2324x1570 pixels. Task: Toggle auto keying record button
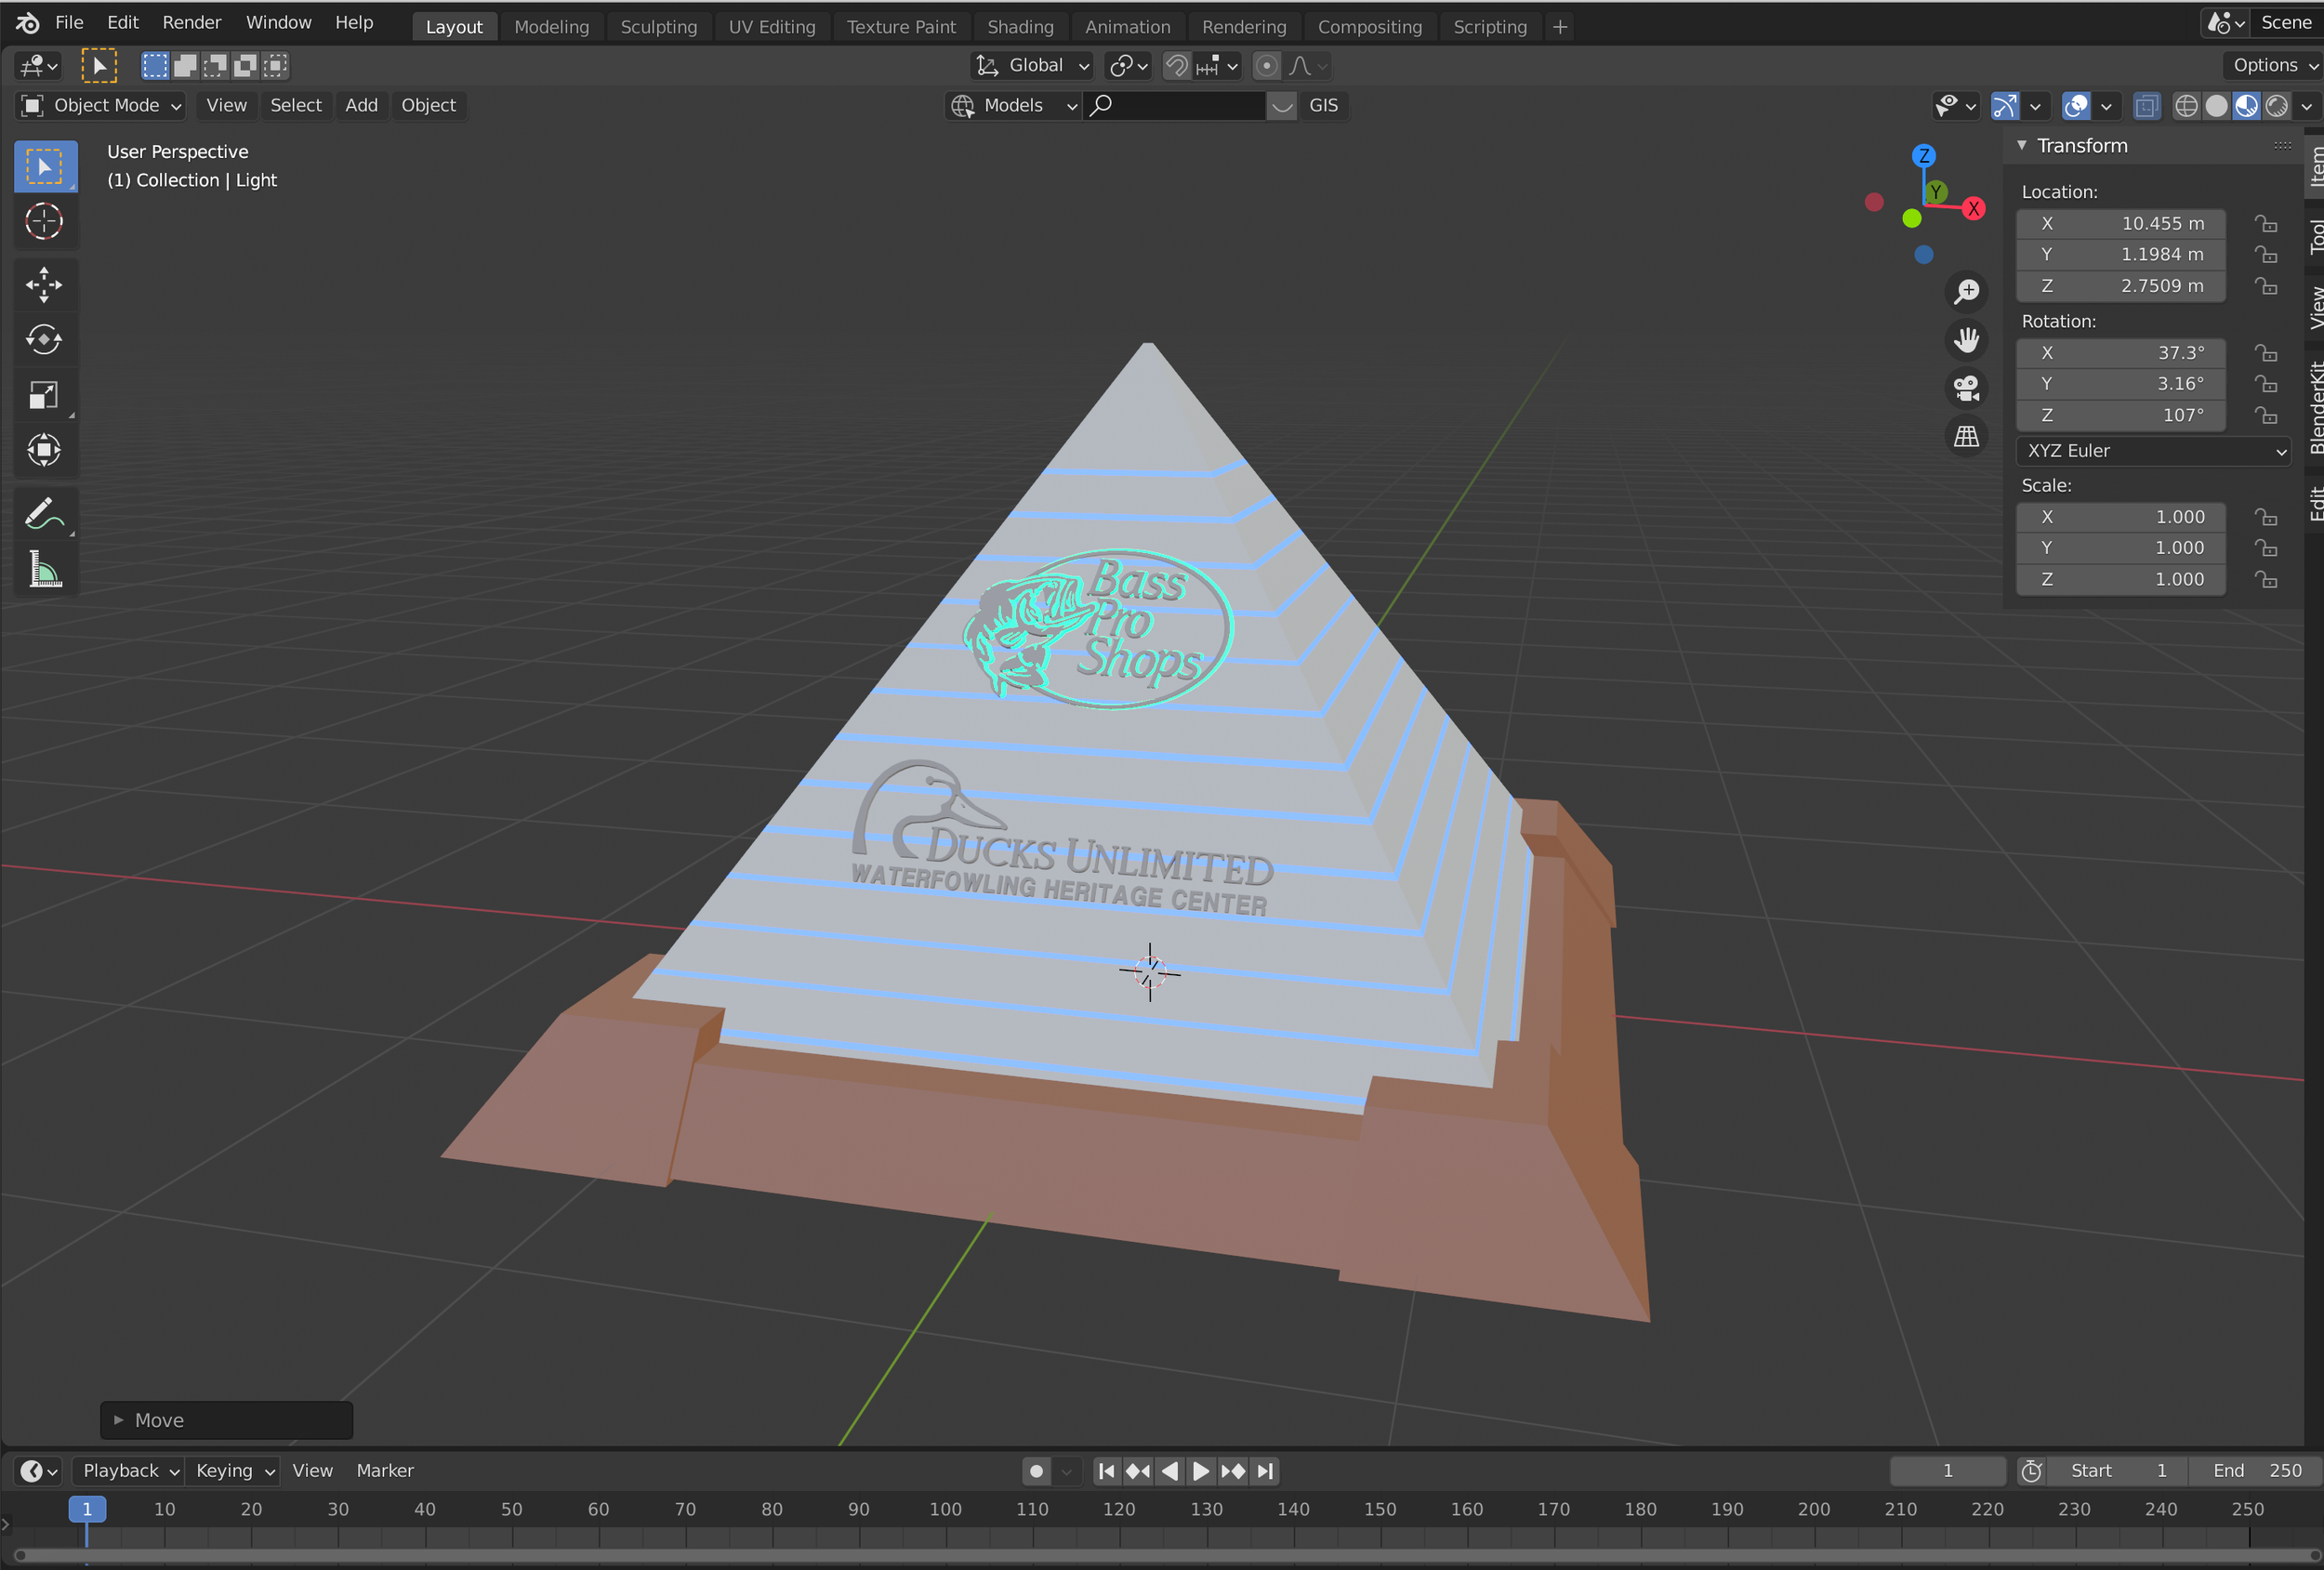(1037, 1471)
